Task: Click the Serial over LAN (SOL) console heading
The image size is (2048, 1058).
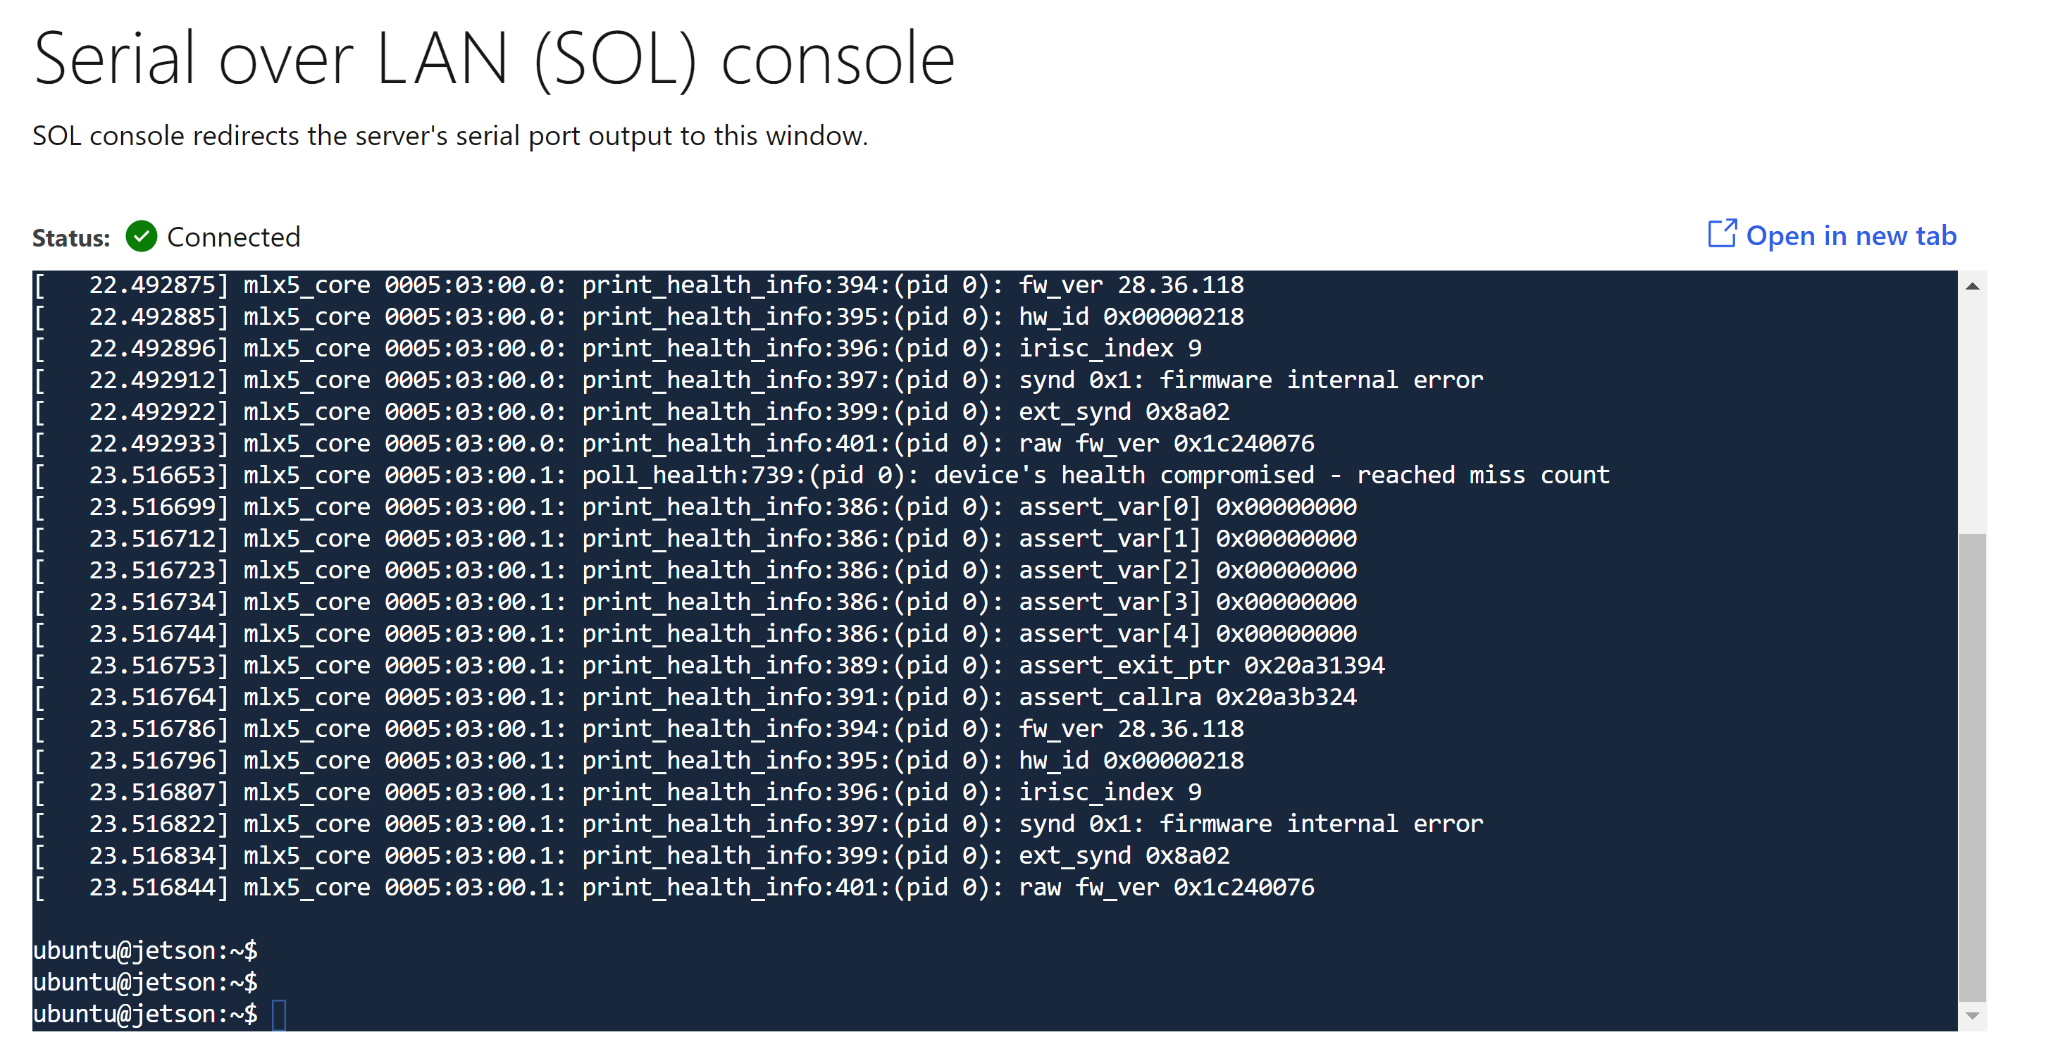Action: (494, 59)
